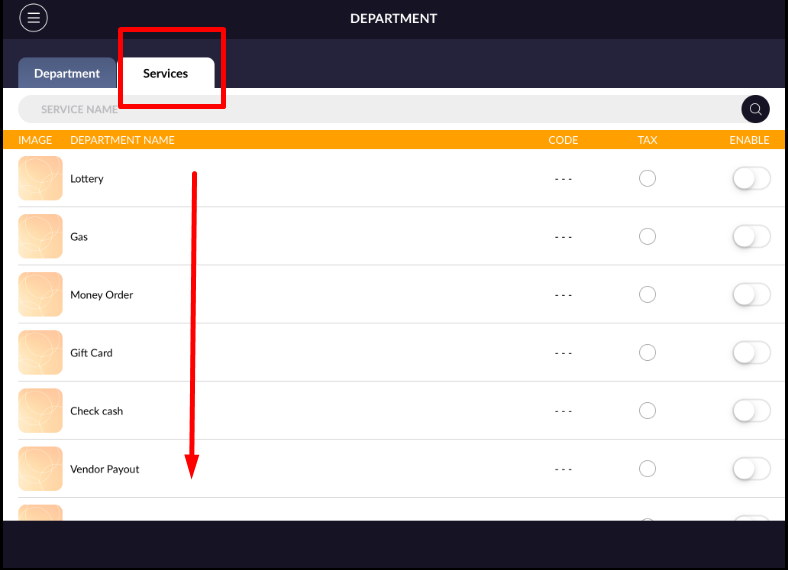
Task: Switch to the Department tab
Action: point(67,73)
